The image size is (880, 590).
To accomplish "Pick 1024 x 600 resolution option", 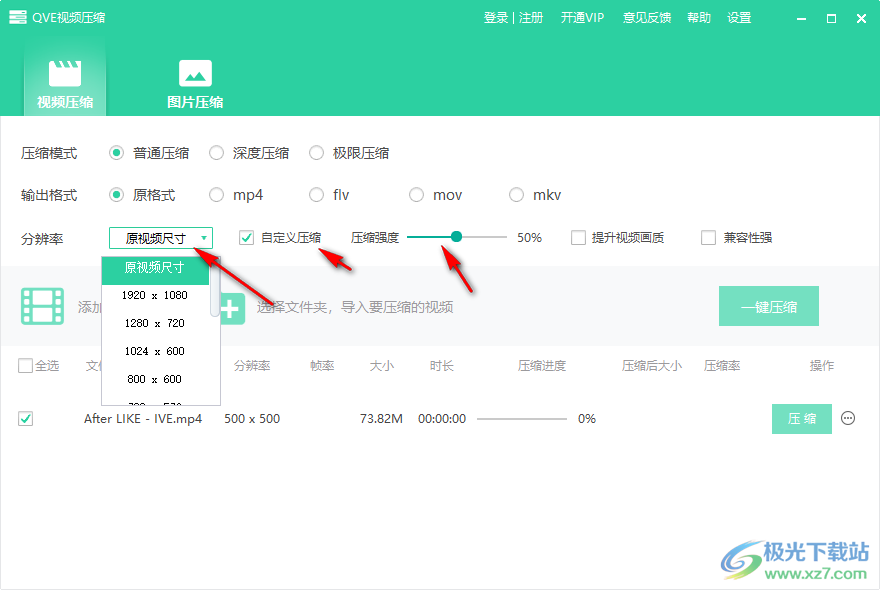I will pos(155,351).
